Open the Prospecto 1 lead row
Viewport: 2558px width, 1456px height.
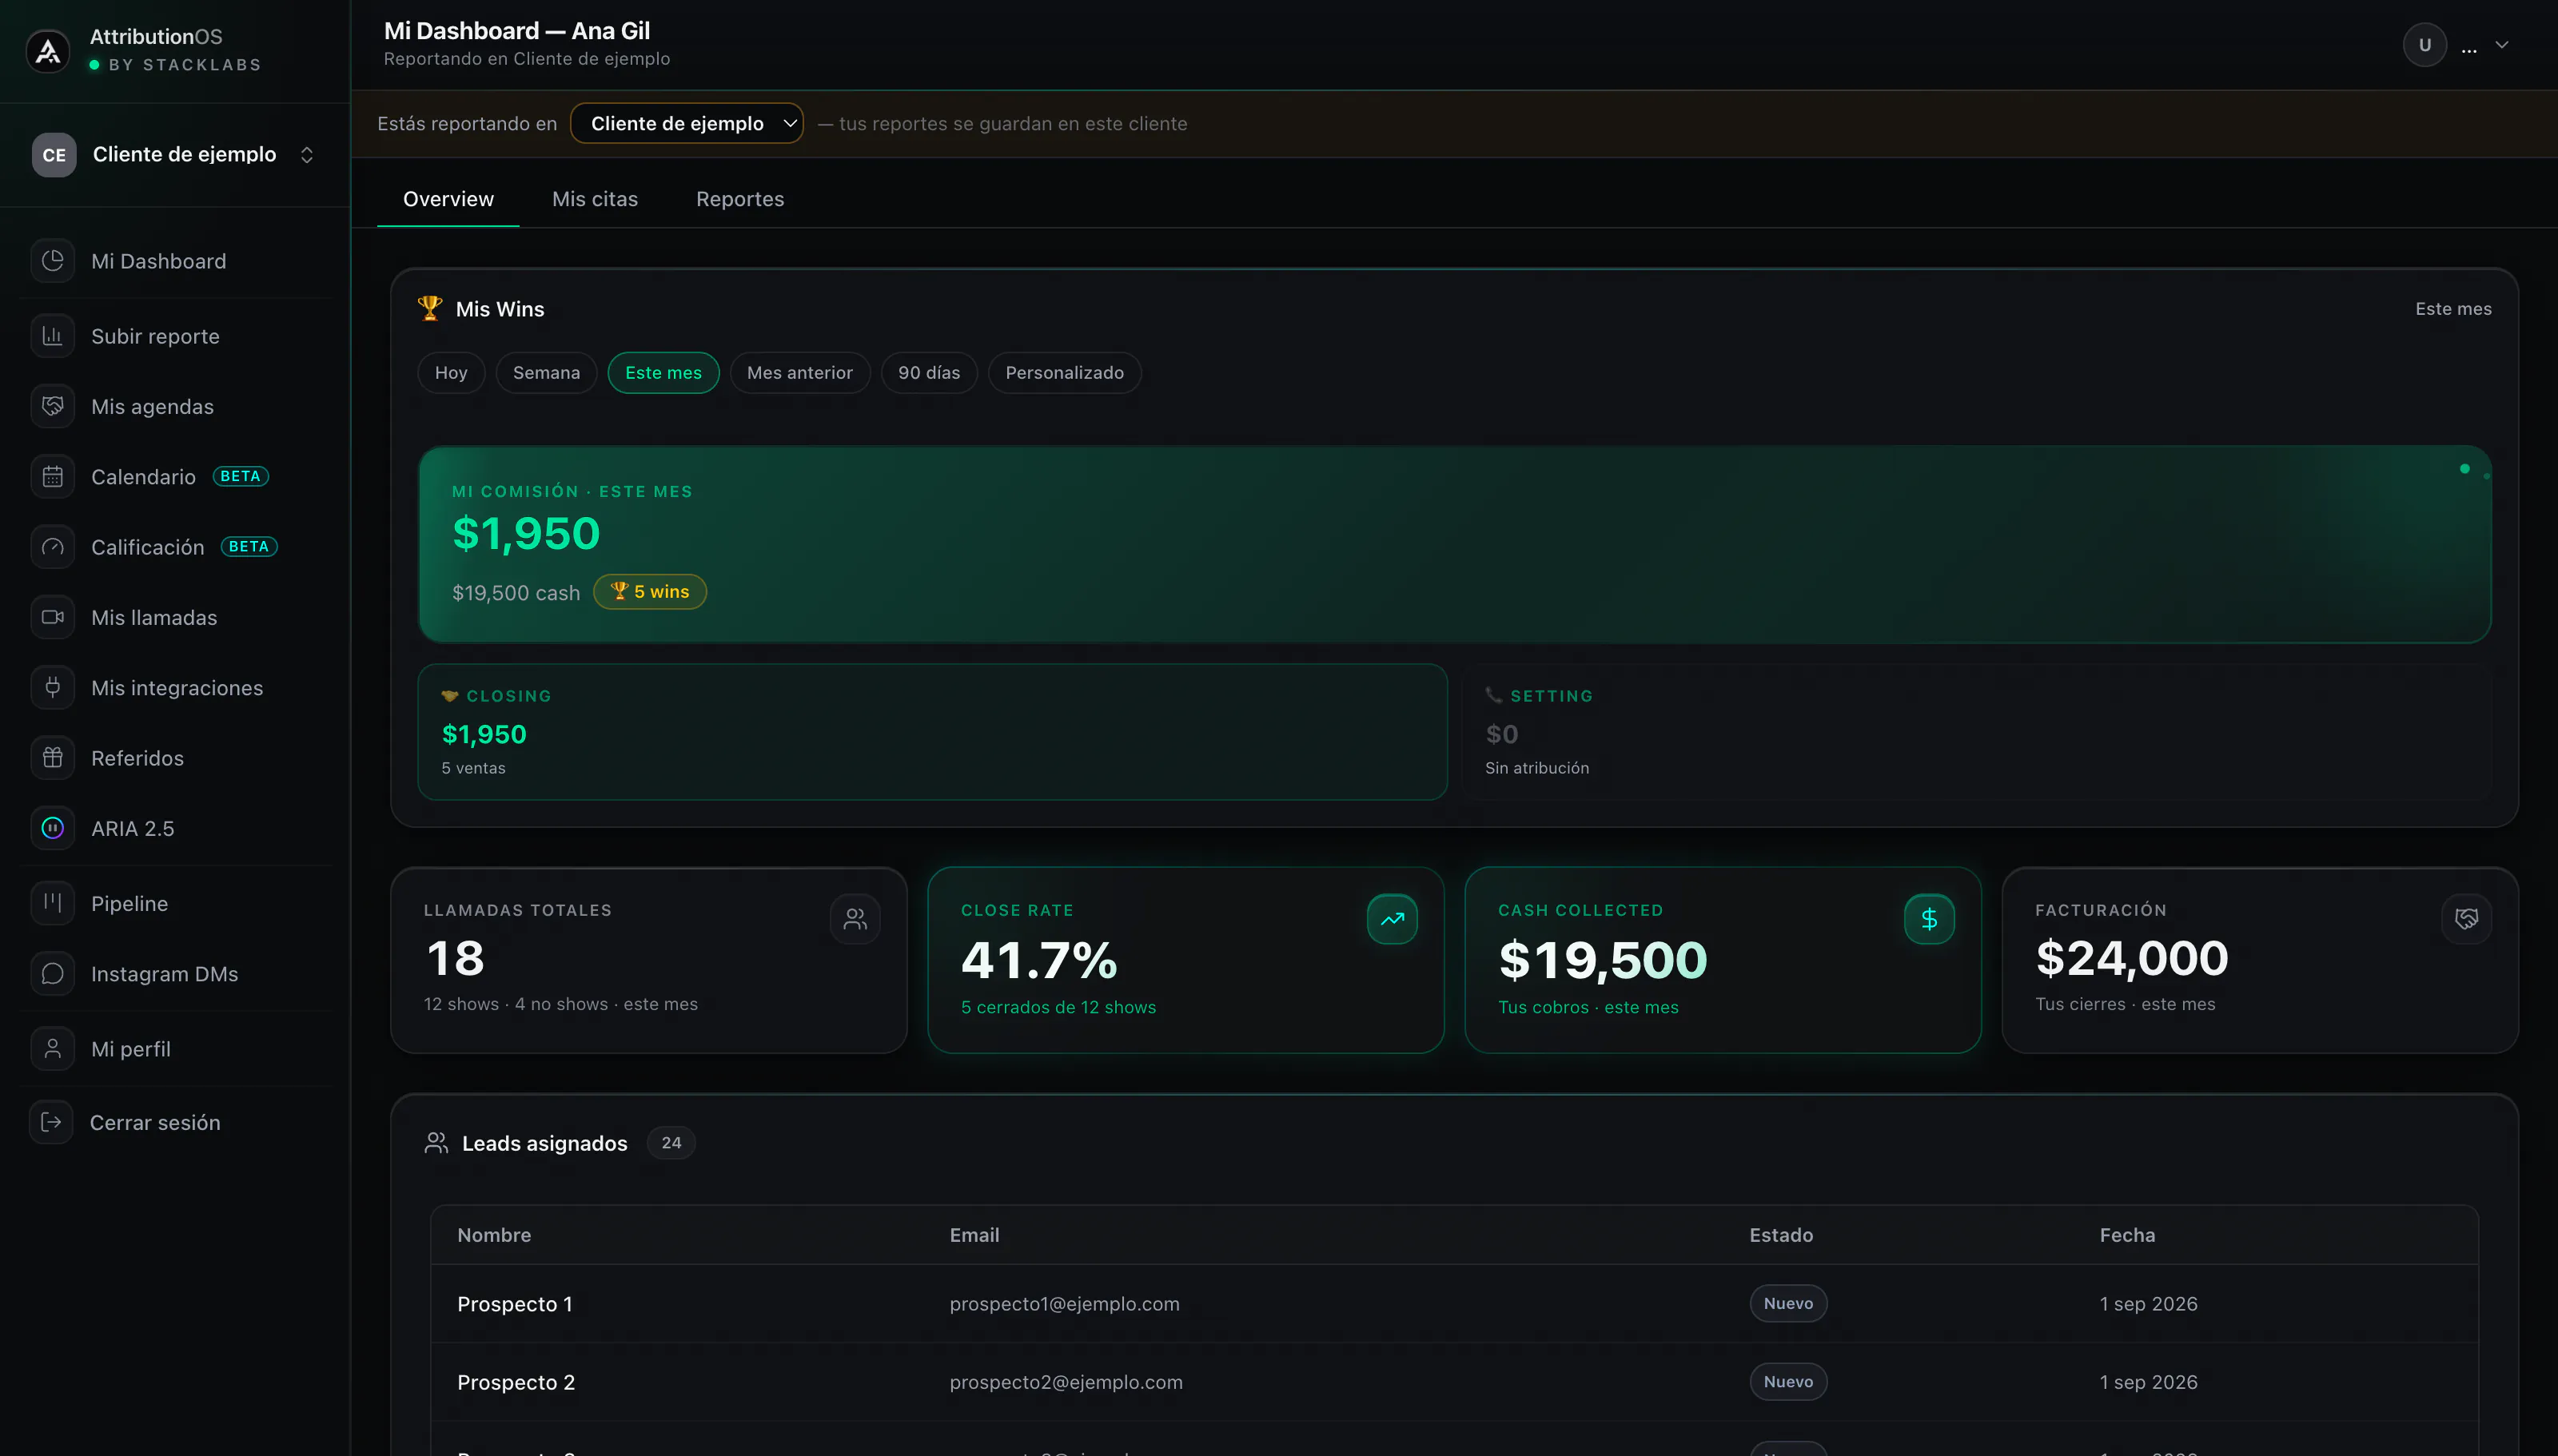click(1454, 1304)
